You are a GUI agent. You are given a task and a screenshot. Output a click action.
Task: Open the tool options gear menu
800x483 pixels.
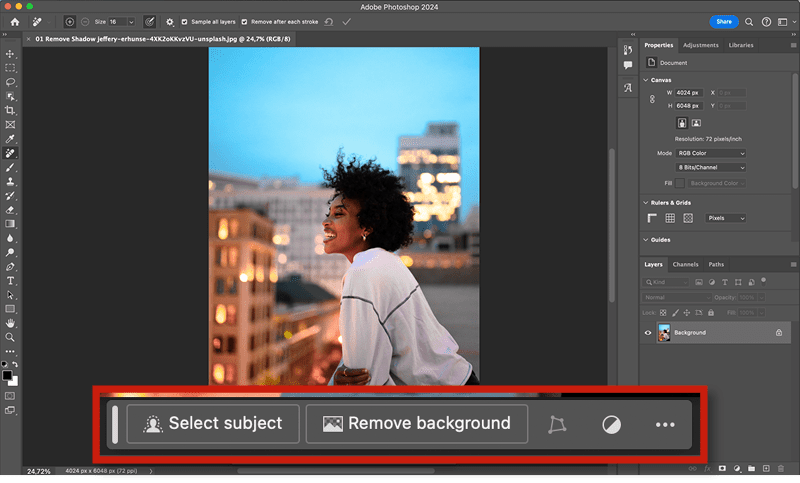[170, 22]
